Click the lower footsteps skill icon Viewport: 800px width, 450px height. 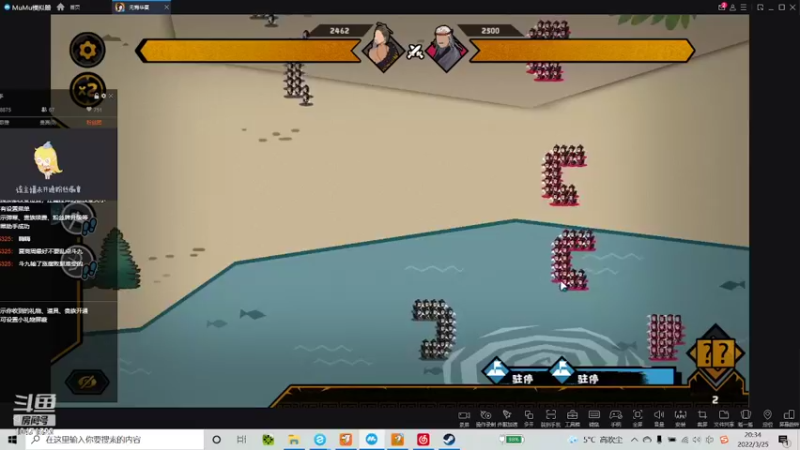78,263
